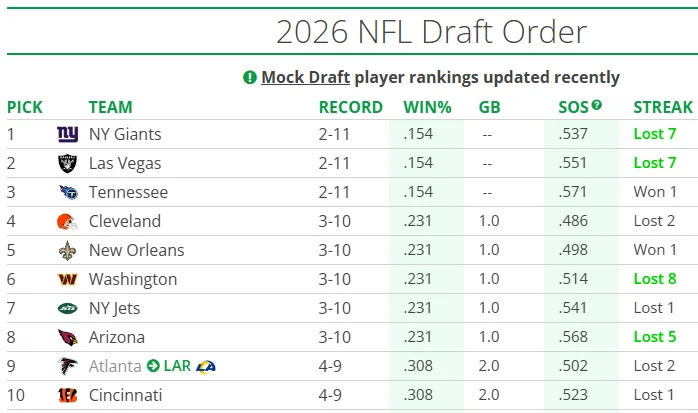Click the Tennessee team name

(128, 192)
